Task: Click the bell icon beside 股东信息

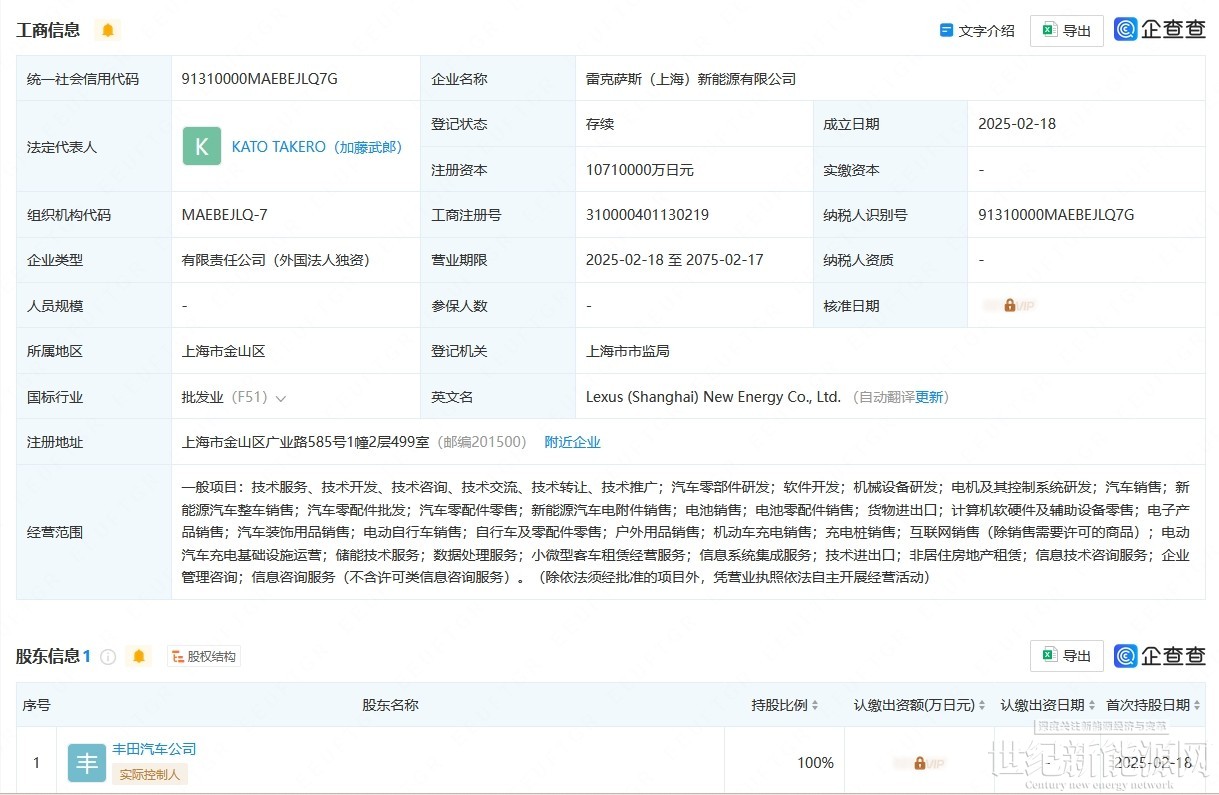Action: coord(139,656)
